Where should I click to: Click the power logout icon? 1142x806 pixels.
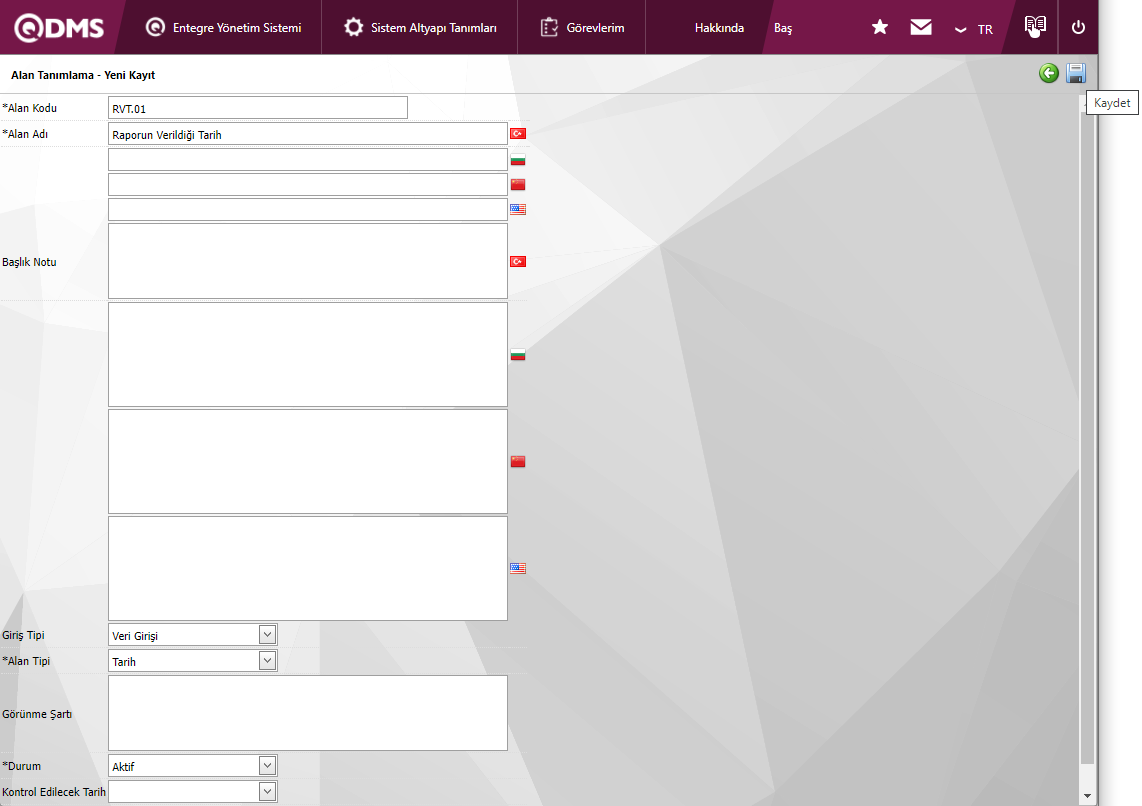[1079, 28]
